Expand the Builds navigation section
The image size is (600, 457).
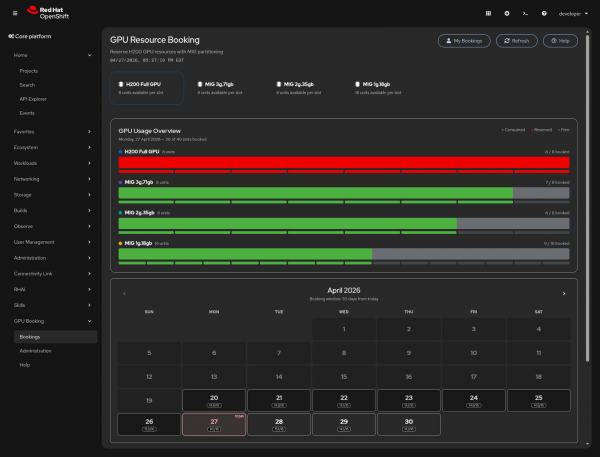click(52, 211)
